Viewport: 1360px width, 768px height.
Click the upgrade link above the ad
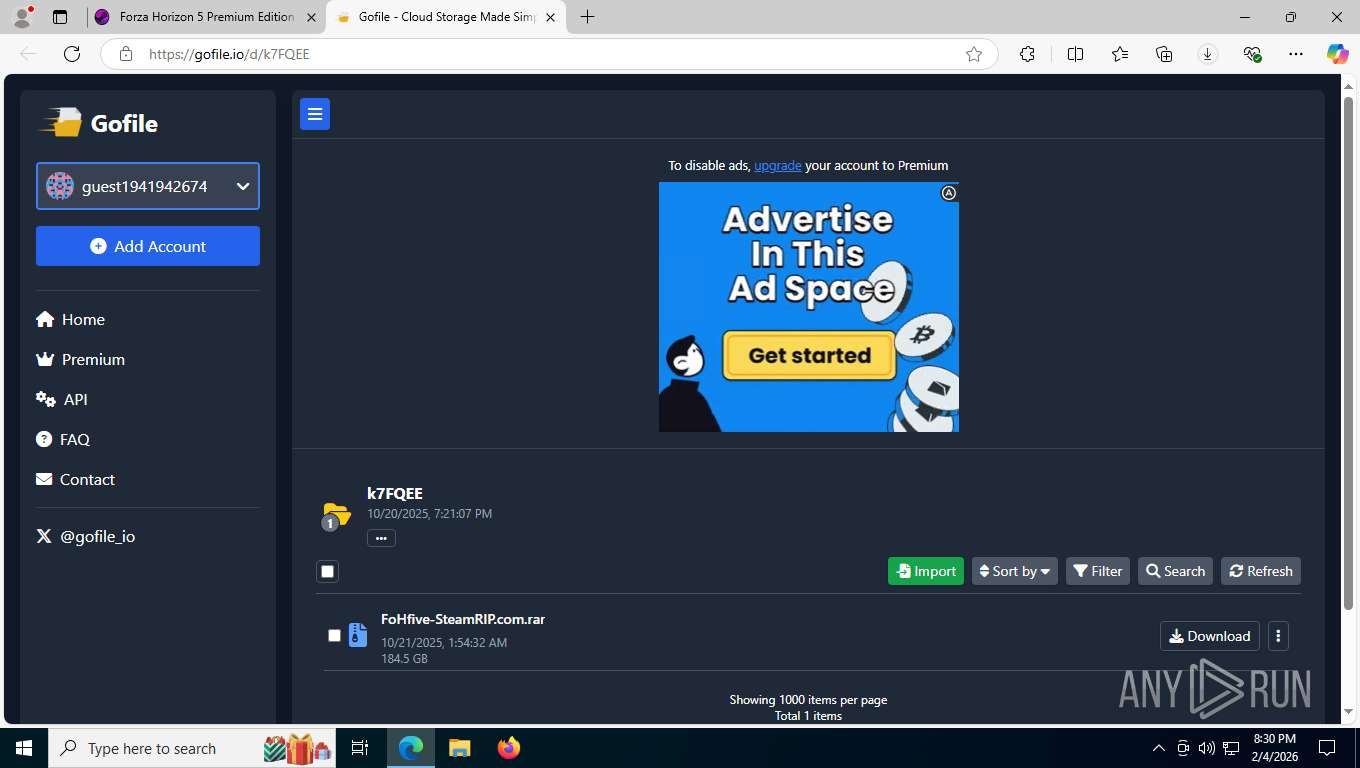(777, 165)
